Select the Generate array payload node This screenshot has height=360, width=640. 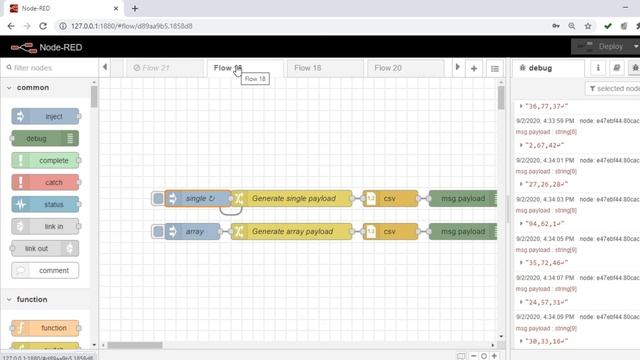click(x=291, y=231)
